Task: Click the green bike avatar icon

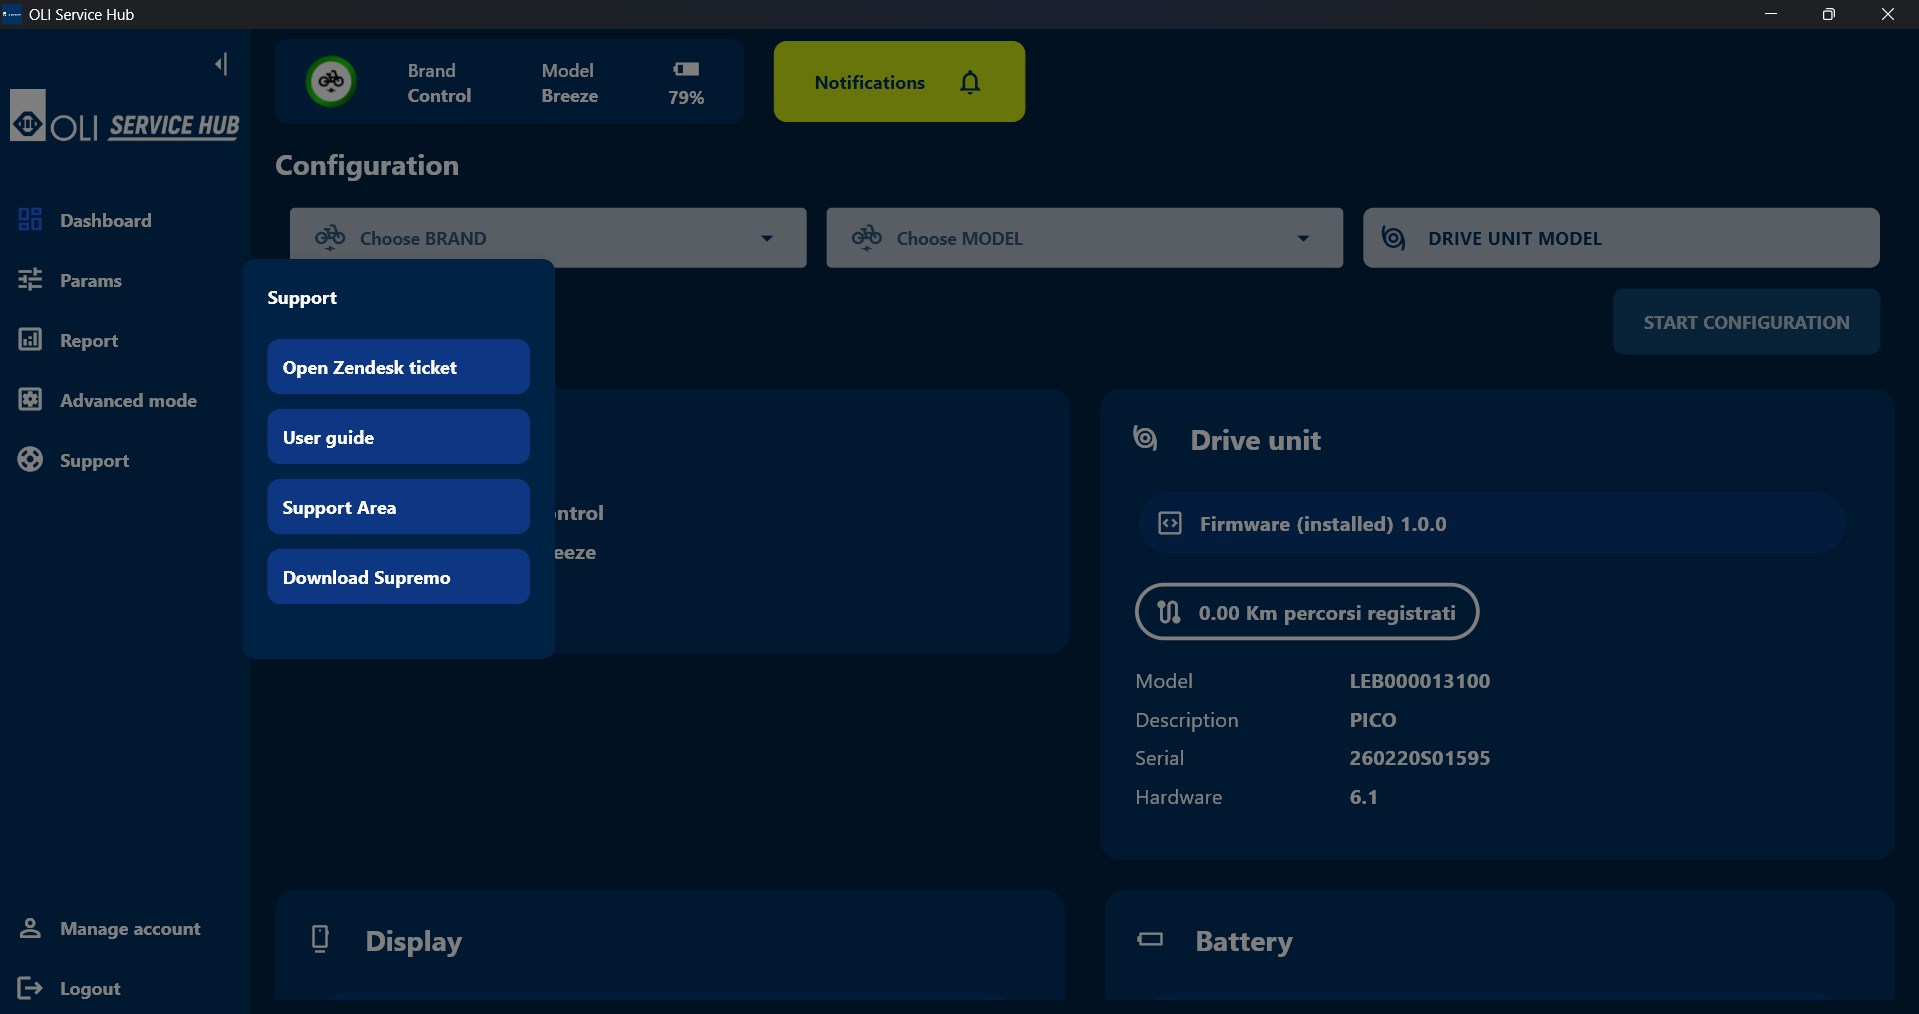Action: (x=331, y=82)
